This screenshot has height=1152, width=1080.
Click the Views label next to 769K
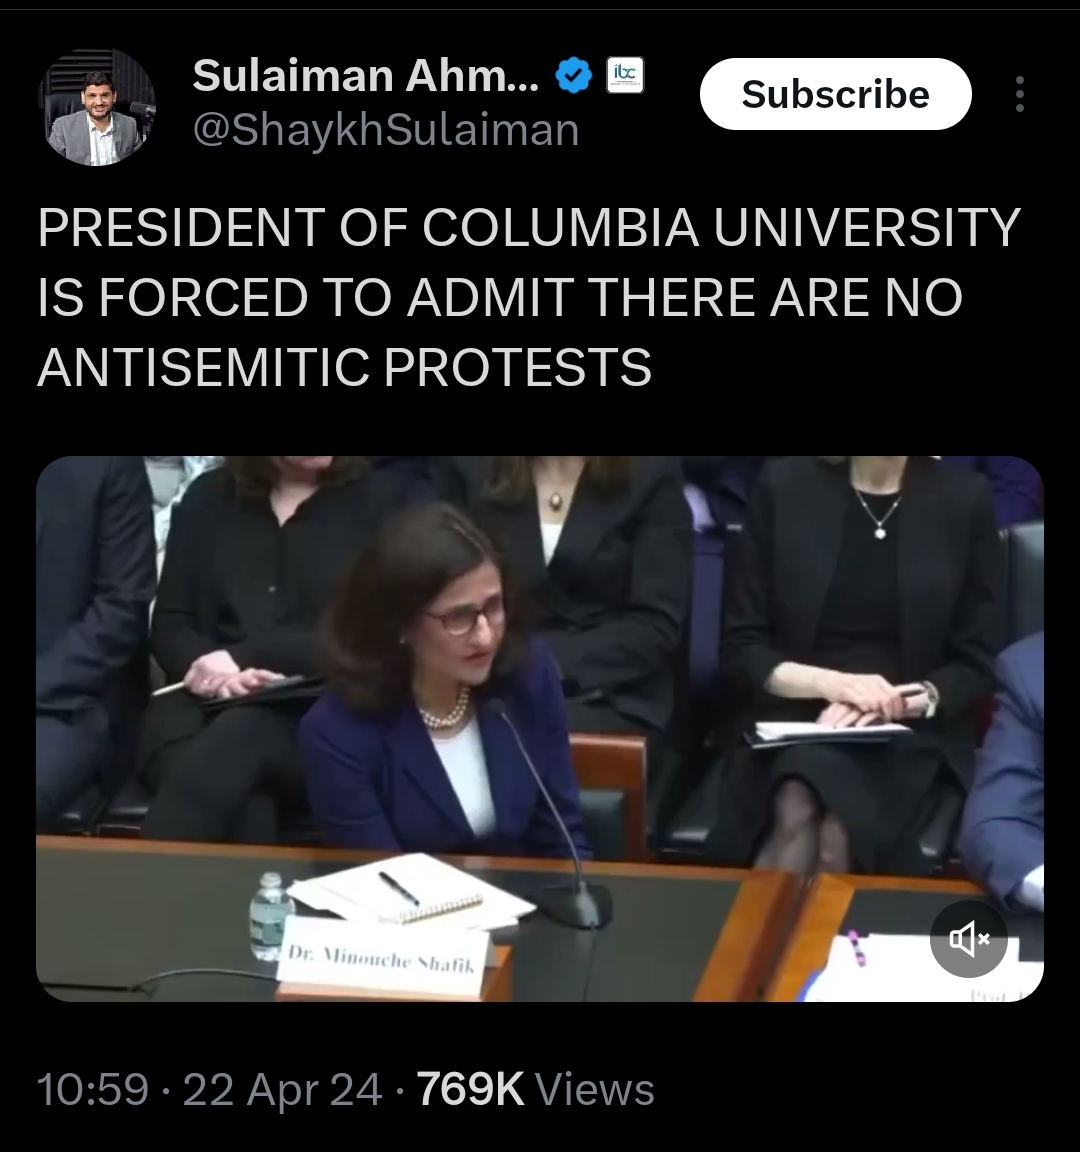coord(595,1089)
